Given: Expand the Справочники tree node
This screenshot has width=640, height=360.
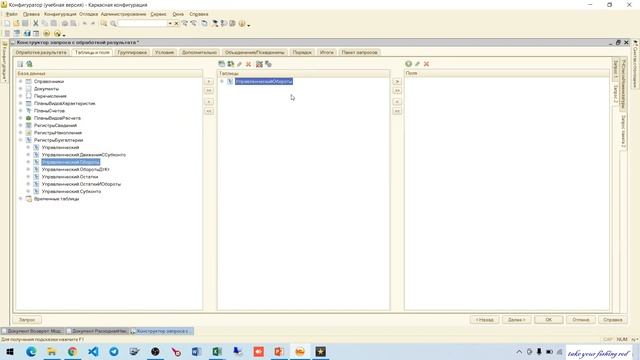Looking at the screenshot, I should tap(20, 81).
